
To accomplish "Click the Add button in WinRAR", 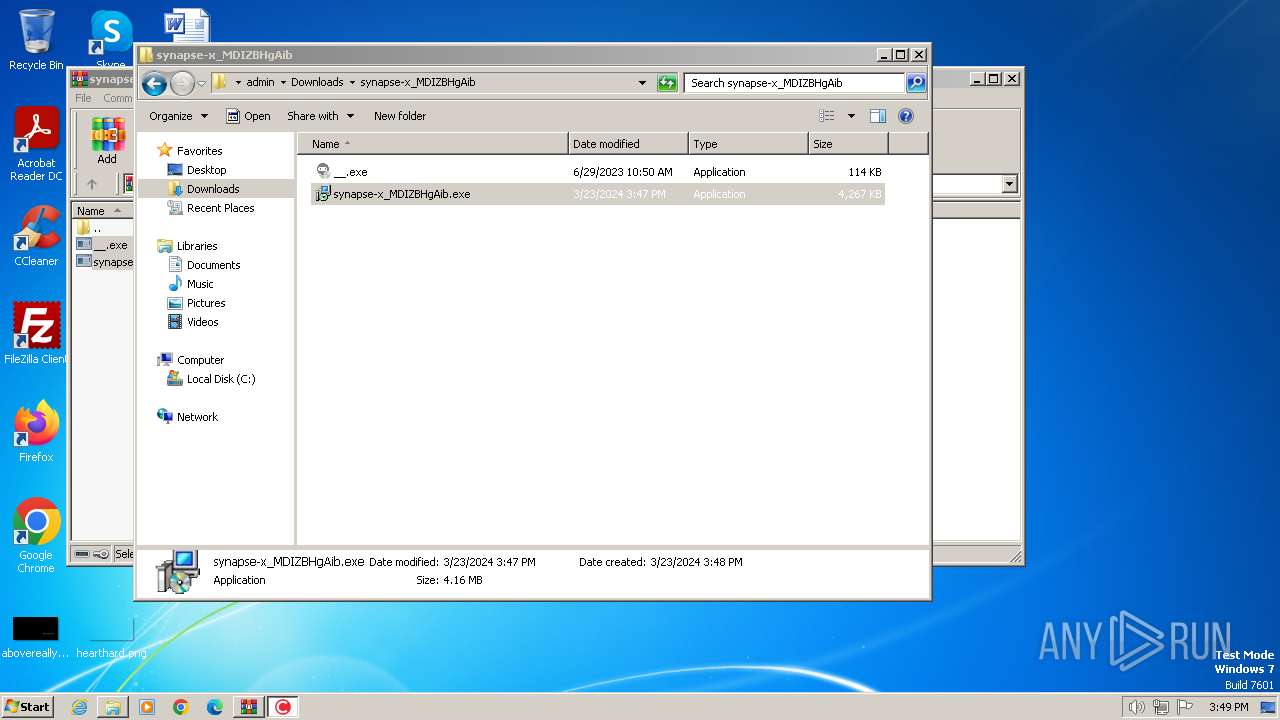I will point(107,141).
